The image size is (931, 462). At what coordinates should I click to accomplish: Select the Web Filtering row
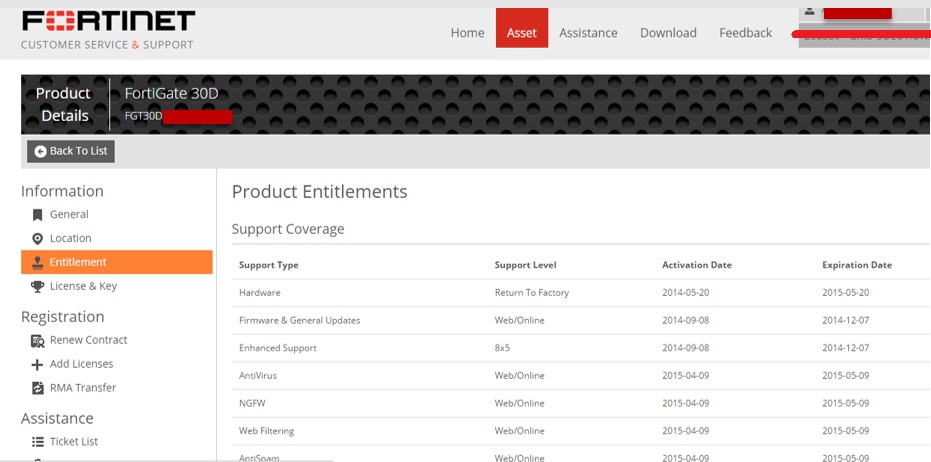tap(581, 431)
